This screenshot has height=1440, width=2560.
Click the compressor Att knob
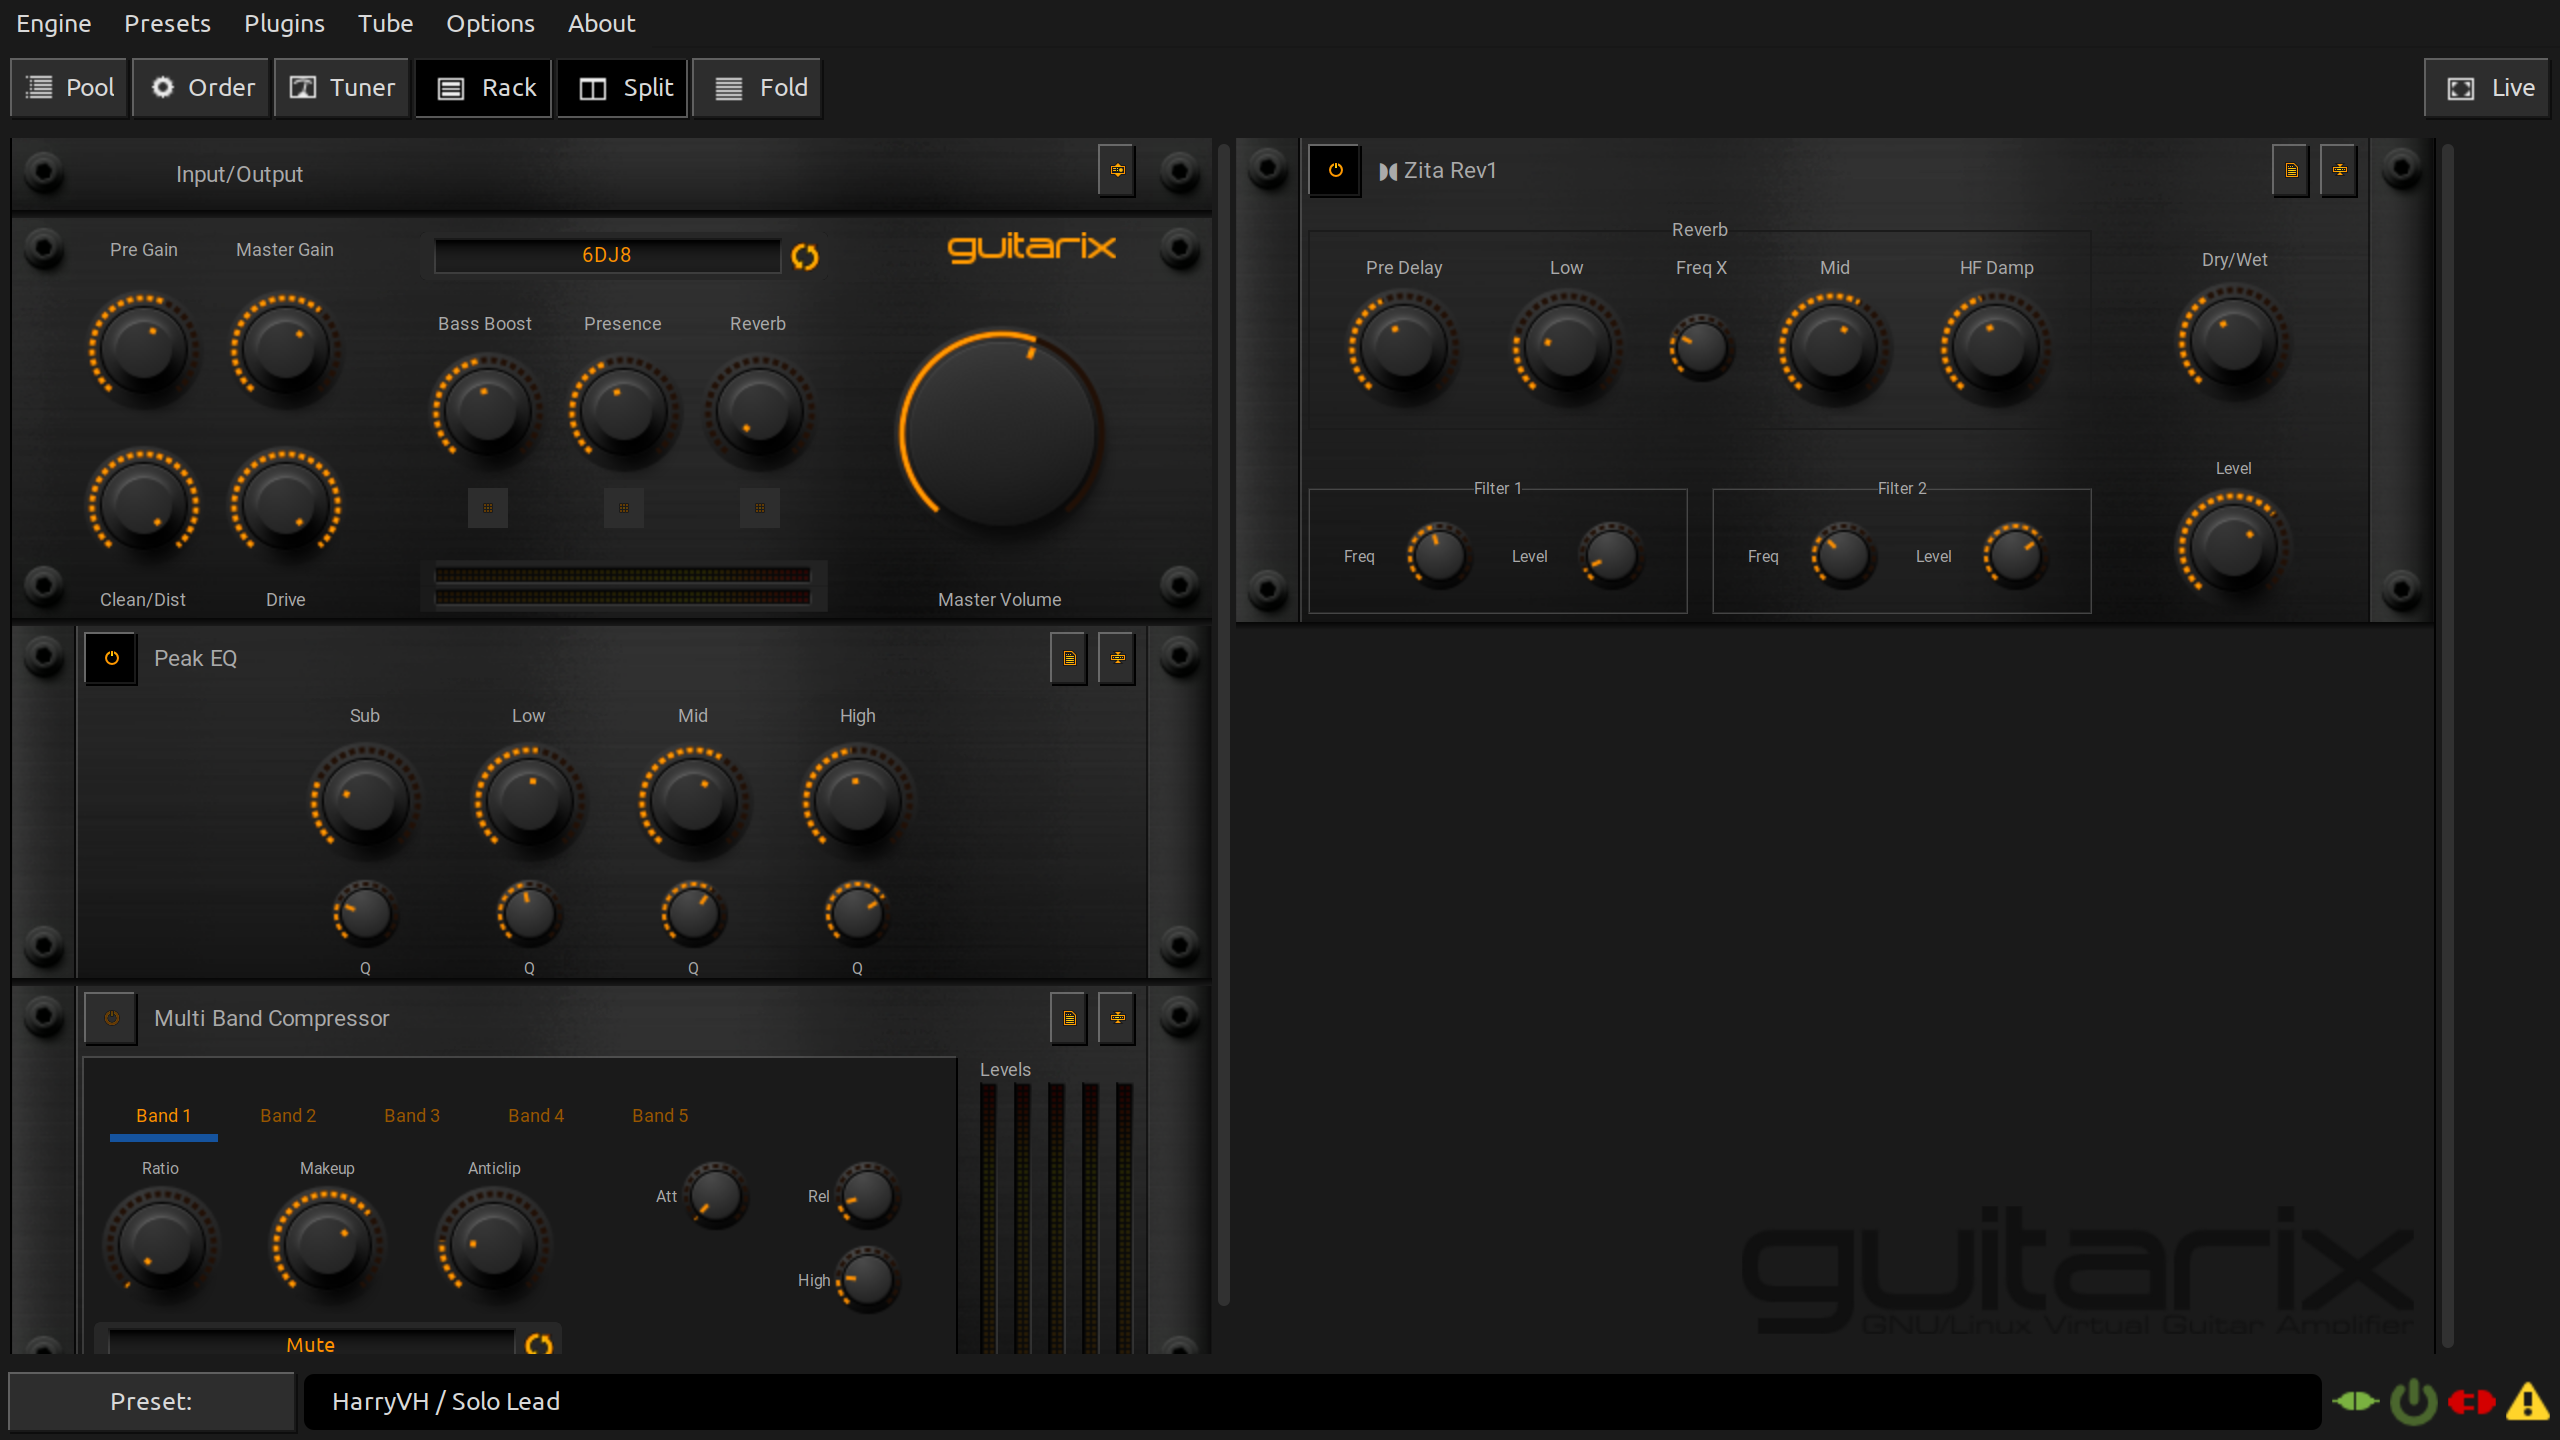[x=716, y=1196]
